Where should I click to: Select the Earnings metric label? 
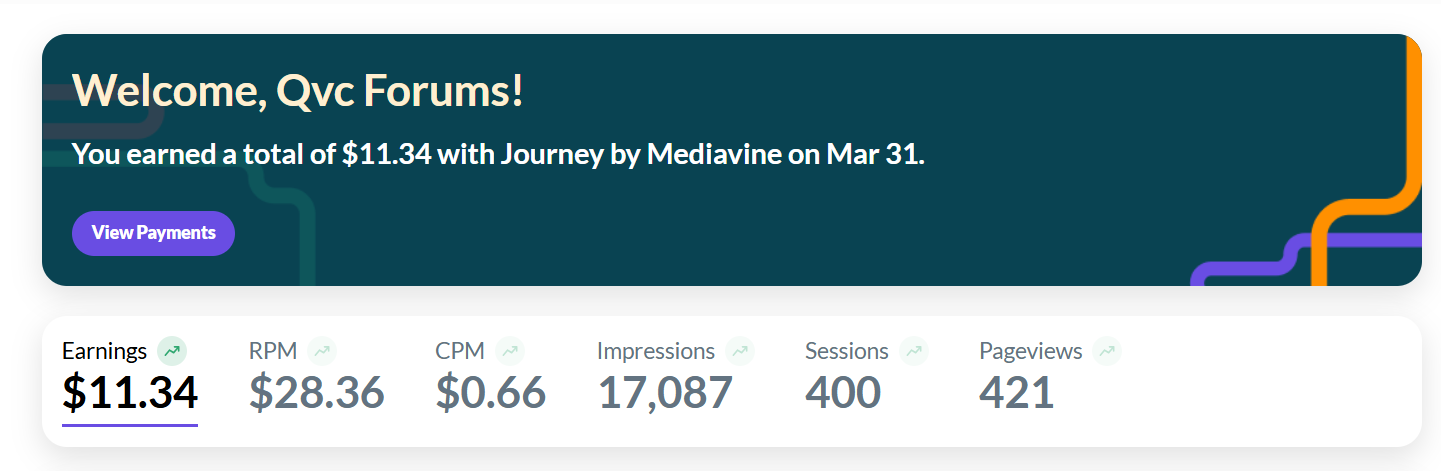tap(104, 351)
